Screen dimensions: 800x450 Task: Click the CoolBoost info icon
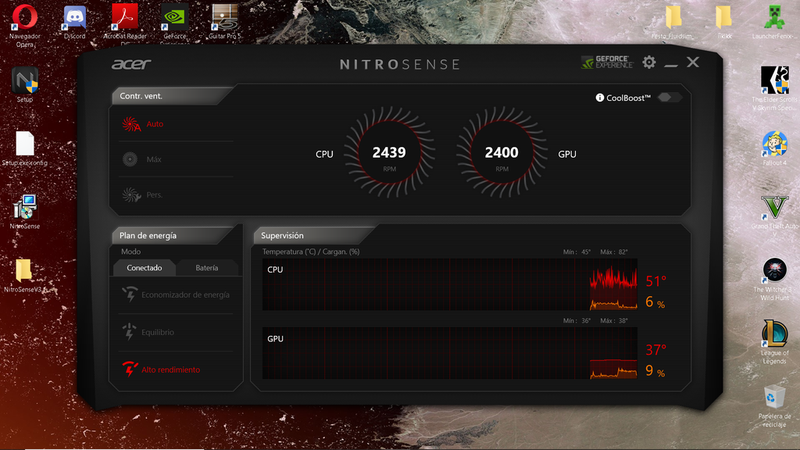pyautogui.click(x=600, y=97)
